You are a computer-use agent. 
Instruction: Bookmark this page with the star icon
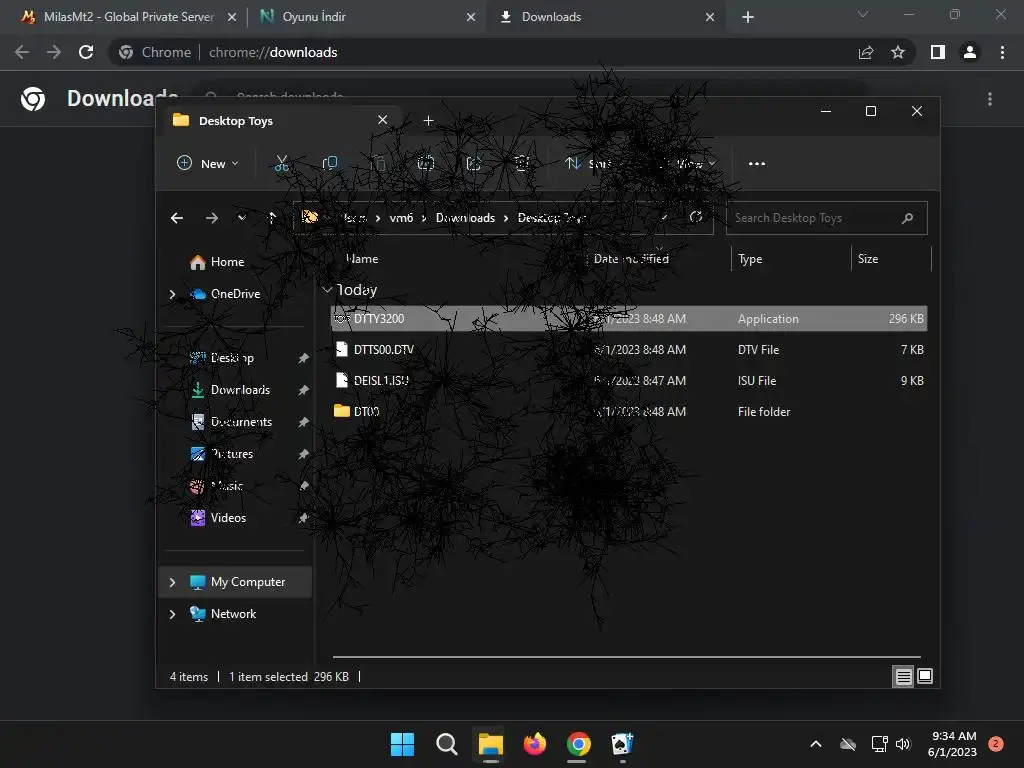point(898,52)
